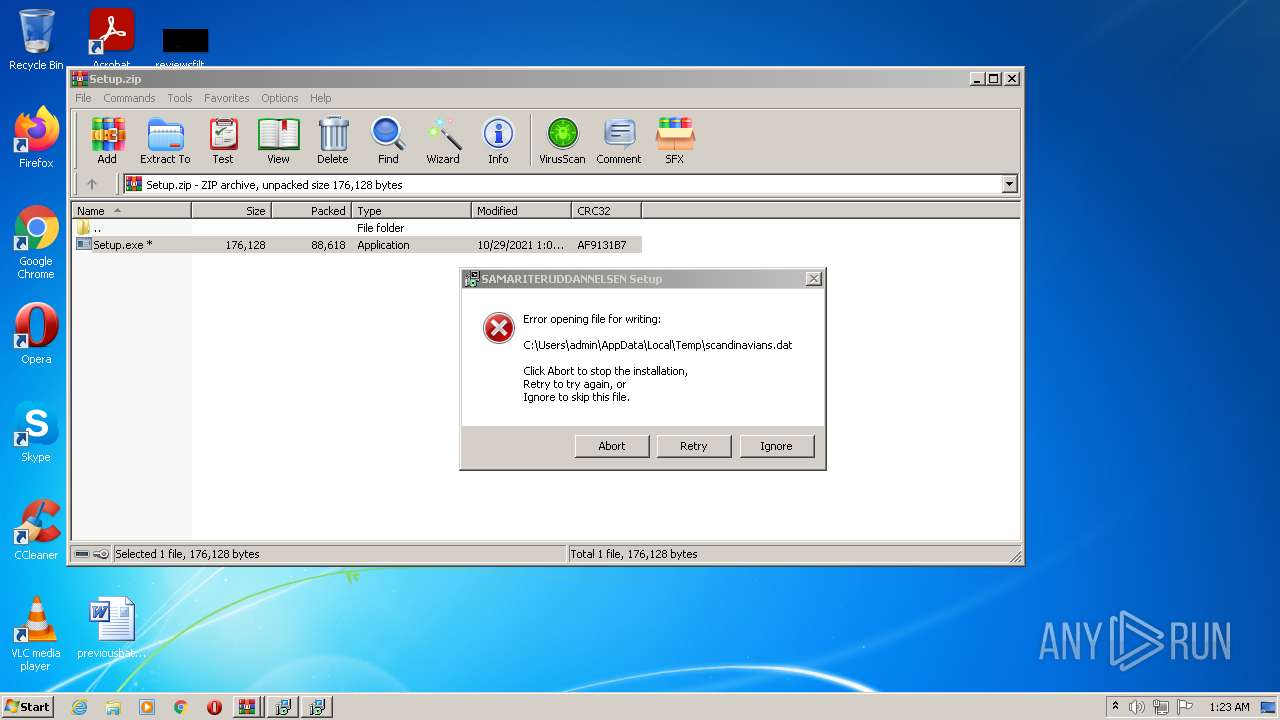This screenshot has height=720, width=1280.
Task: Click the Start button
Action: 28,707
